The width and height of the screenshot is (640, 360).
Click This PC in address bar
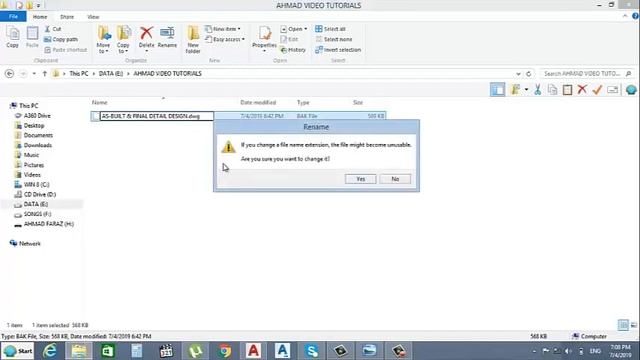pos(79,73)
